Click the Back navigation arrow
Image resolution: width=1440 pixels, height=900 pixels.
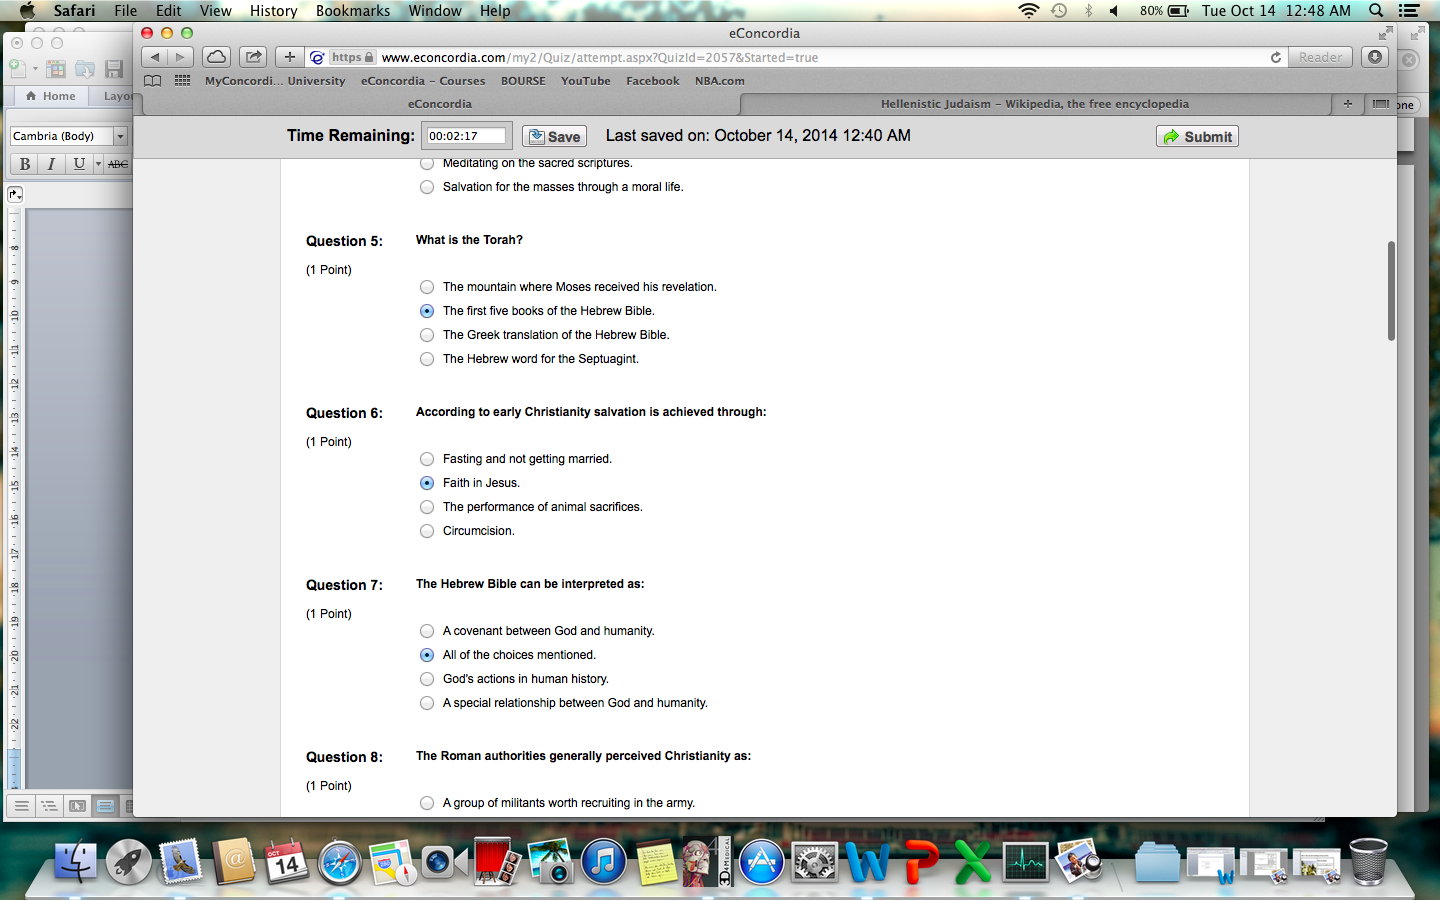155,57
